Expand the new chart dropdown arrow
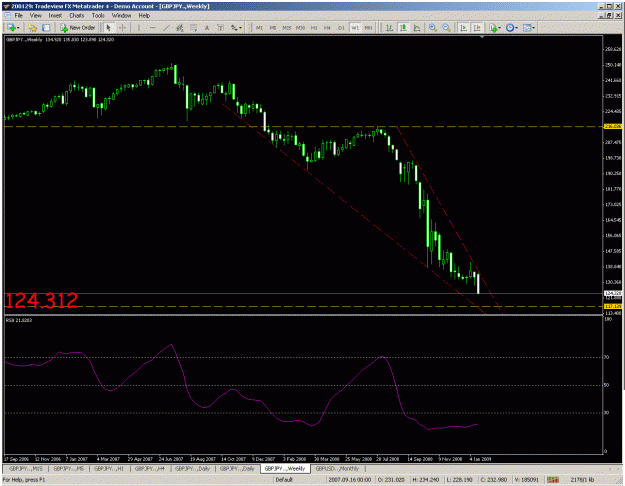The image size is (625, 486). pos(18,28)
